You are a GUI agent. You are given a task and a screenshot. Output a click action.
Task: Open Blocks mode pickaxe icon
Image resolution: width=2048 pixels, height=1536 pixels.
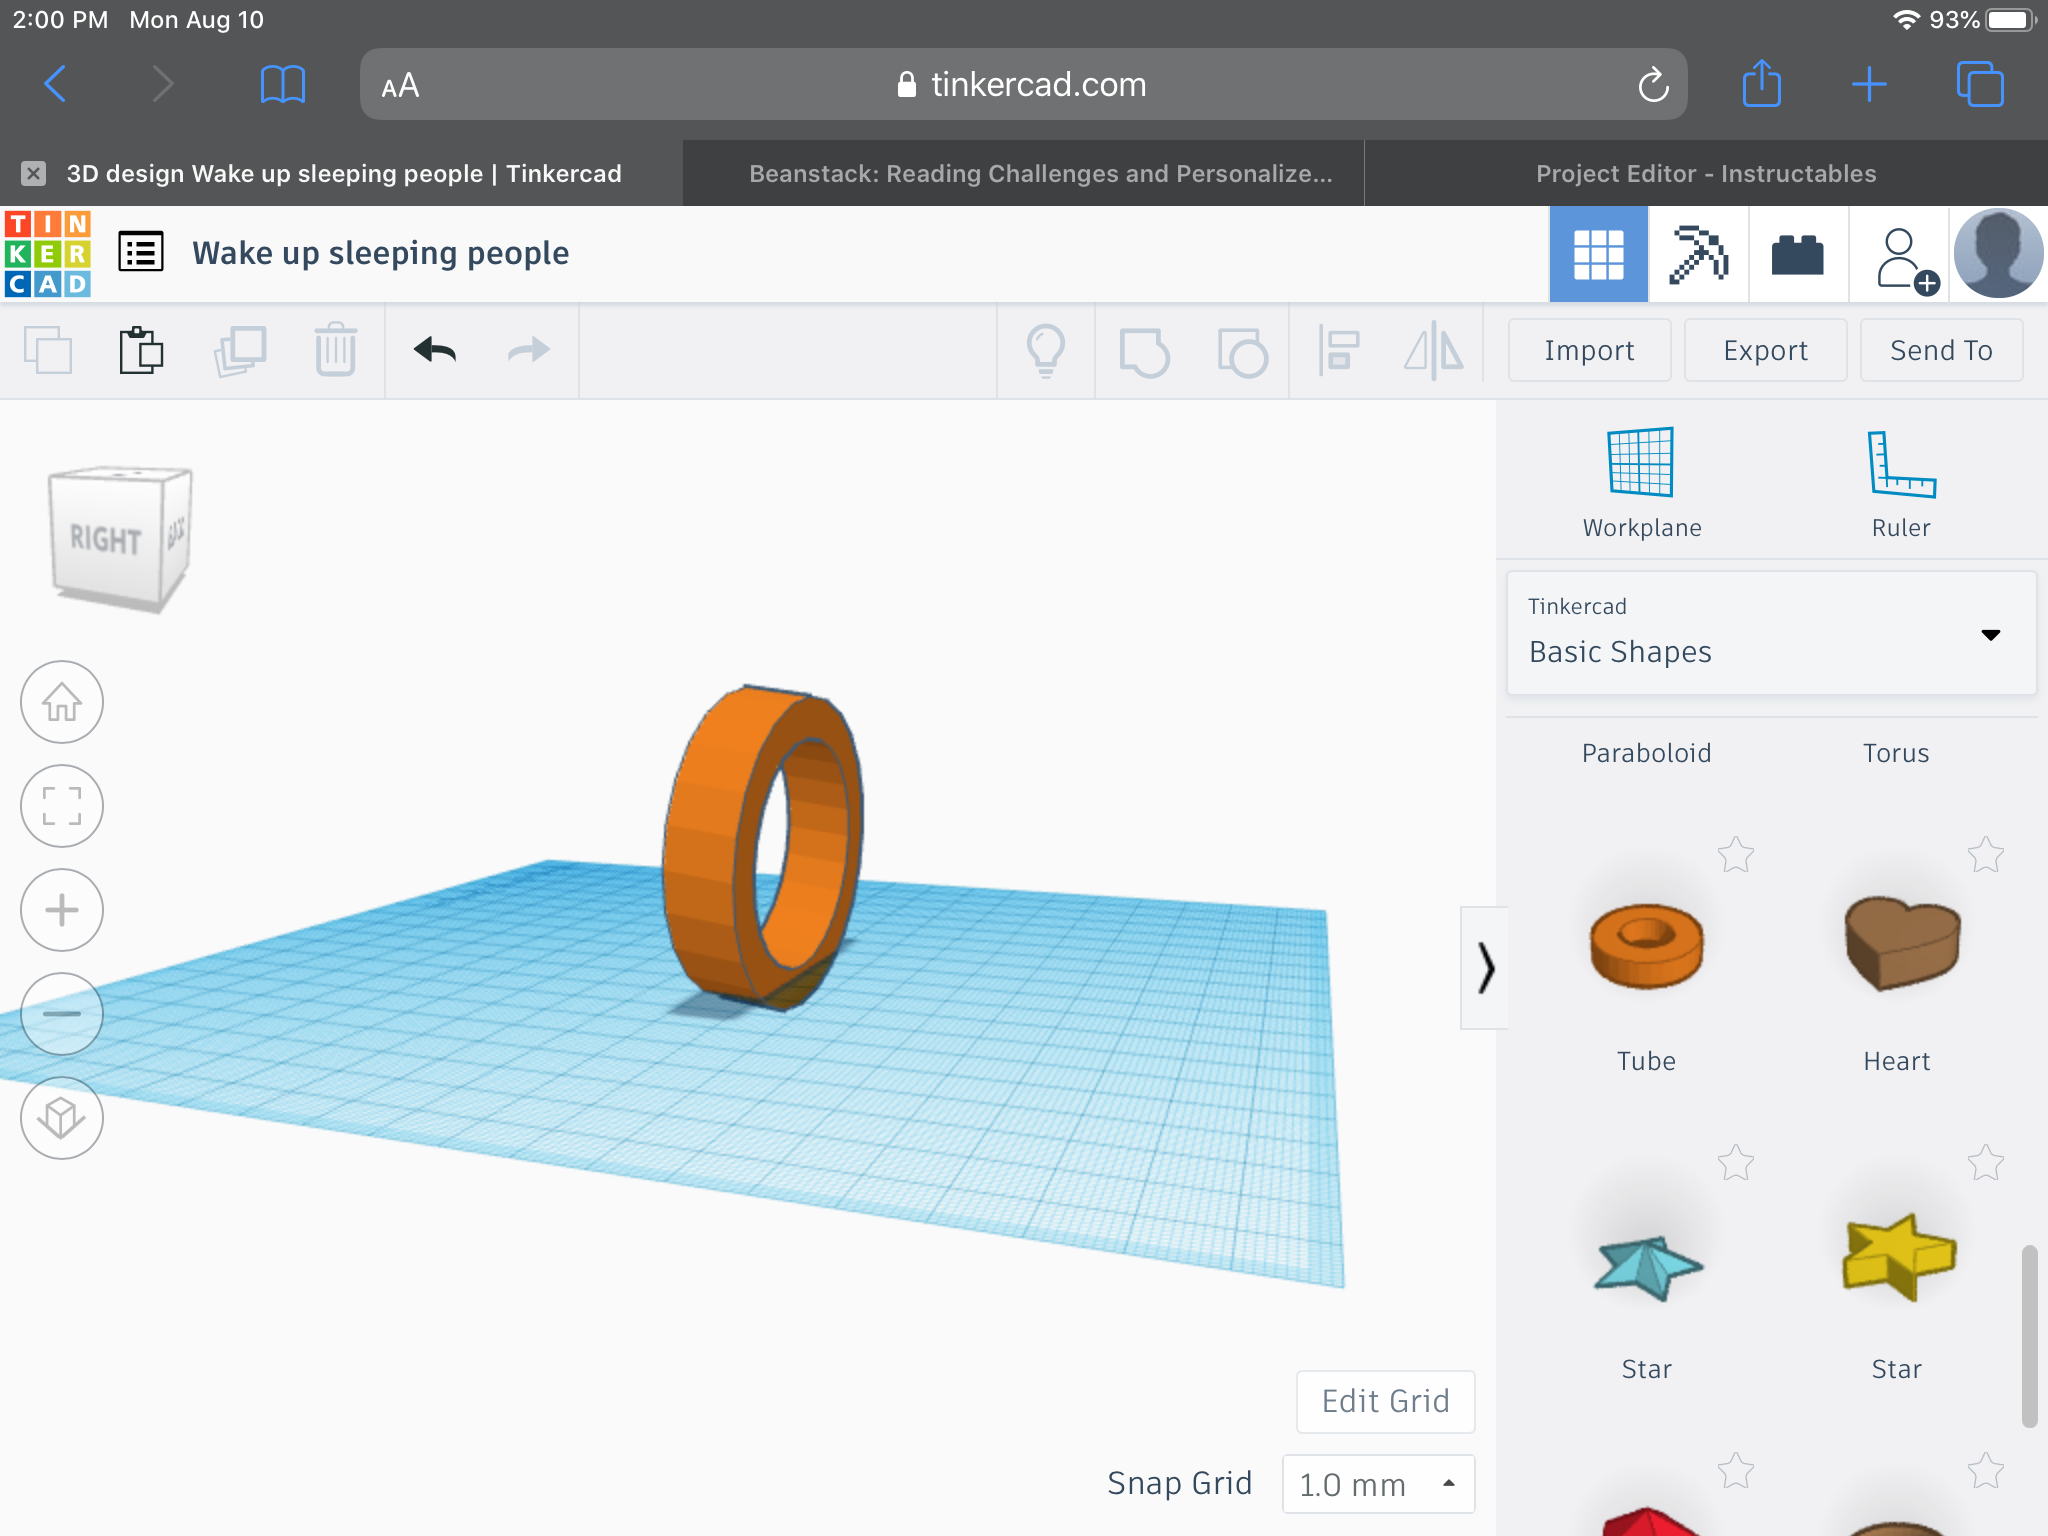(1698, 254)
